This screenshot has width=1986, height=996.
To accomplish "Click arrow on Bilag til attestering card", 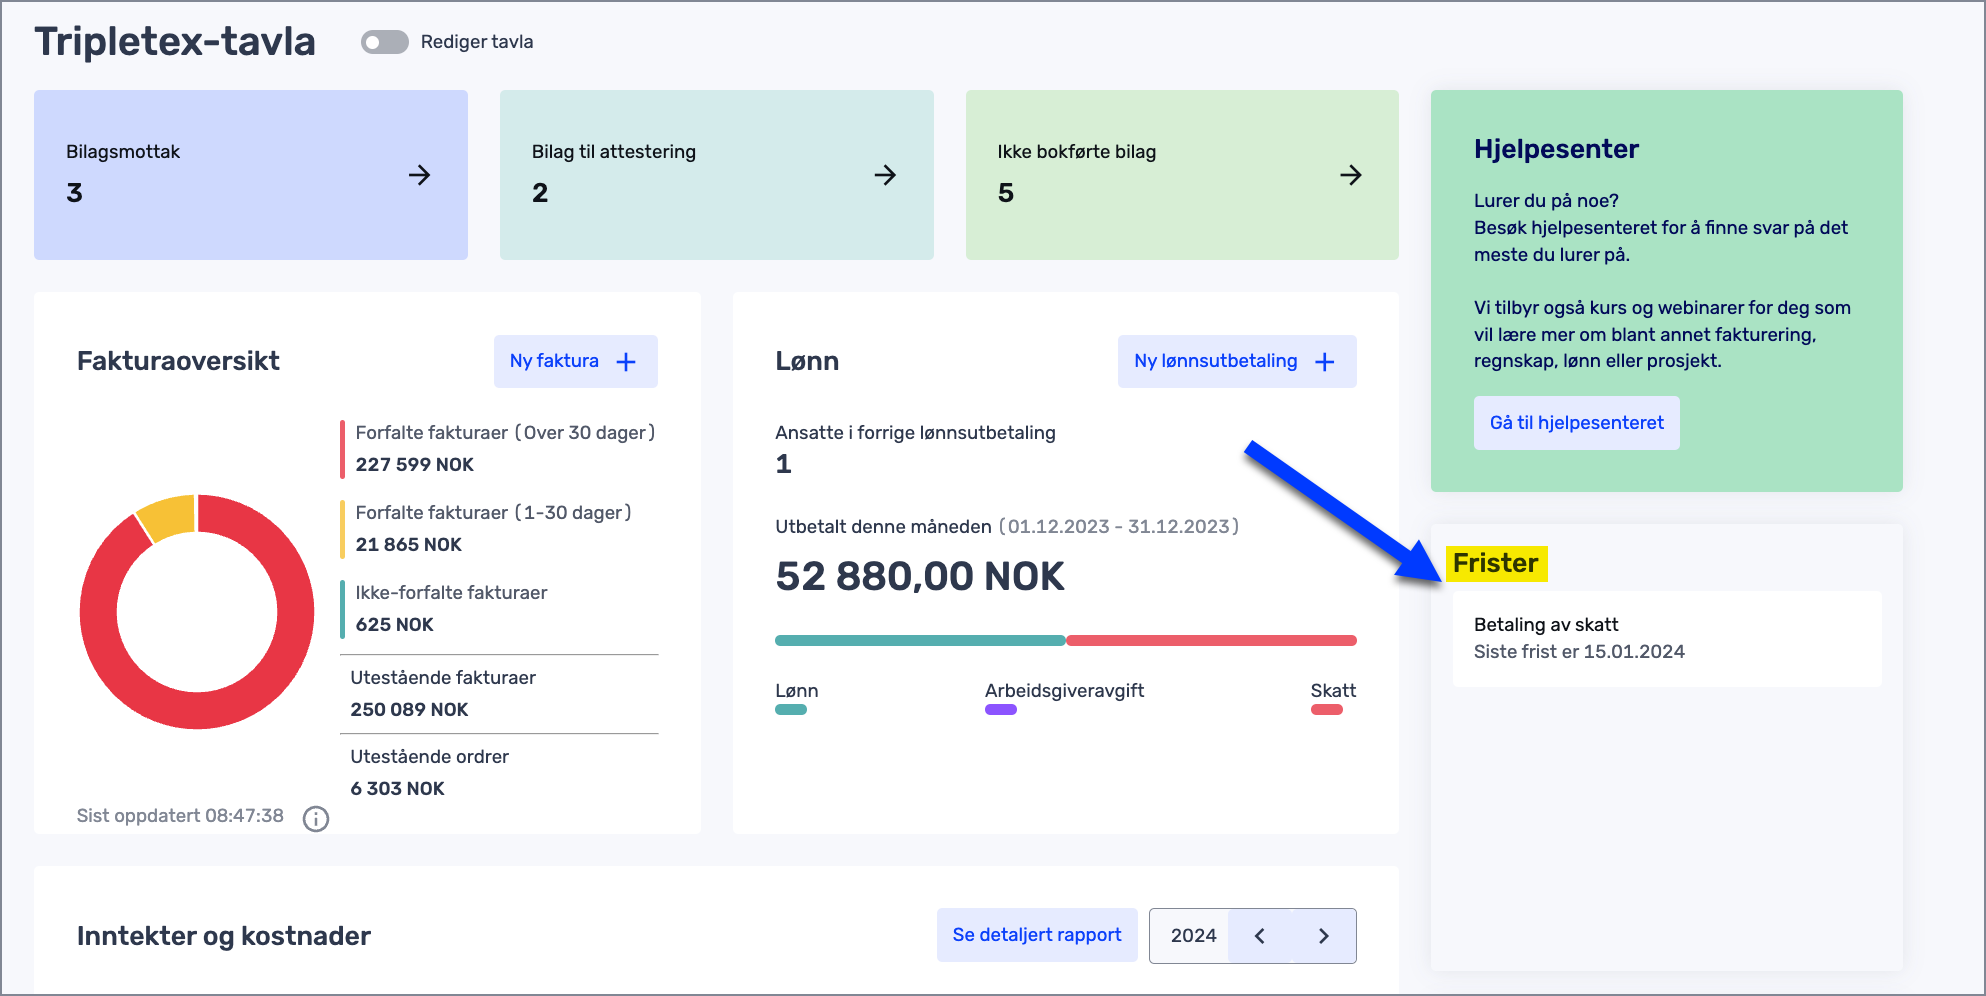I will (x=885, y=175).
